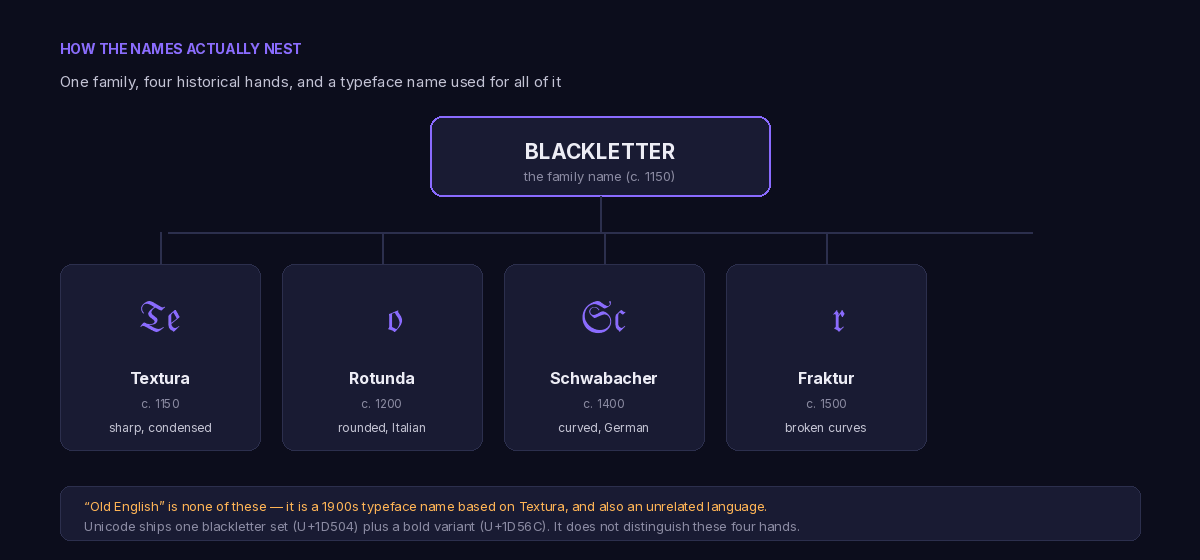Click the 'c. 1200' date under Rotunda
Screen dimensions: 1200x560
click(x=382, y=404)
